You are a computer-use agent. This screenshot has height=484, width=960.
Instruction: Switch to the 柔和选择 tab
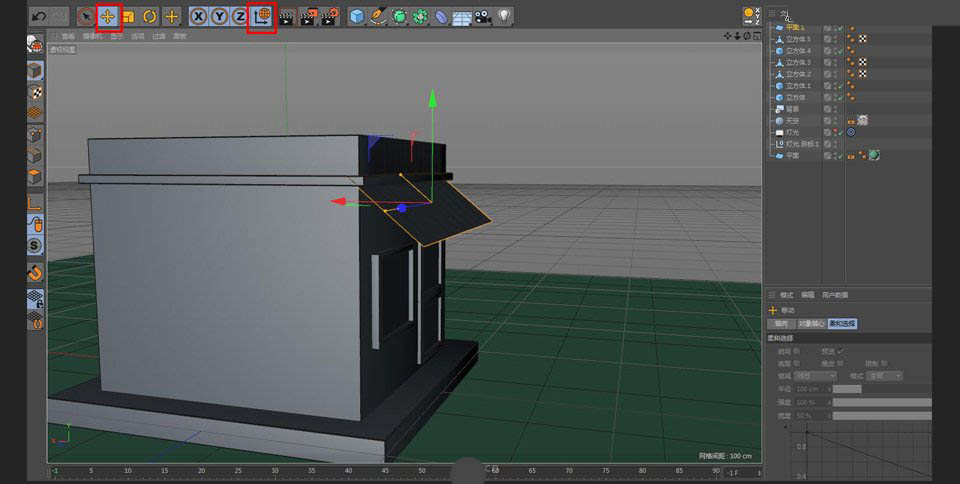(x=842, y=323)
